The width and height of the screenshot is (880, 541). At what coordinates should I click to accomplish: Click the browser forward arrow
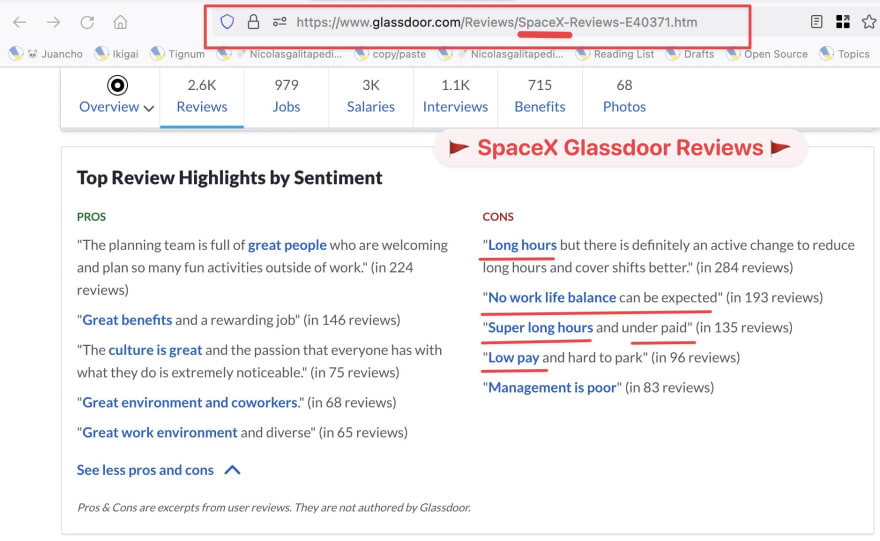53,22
